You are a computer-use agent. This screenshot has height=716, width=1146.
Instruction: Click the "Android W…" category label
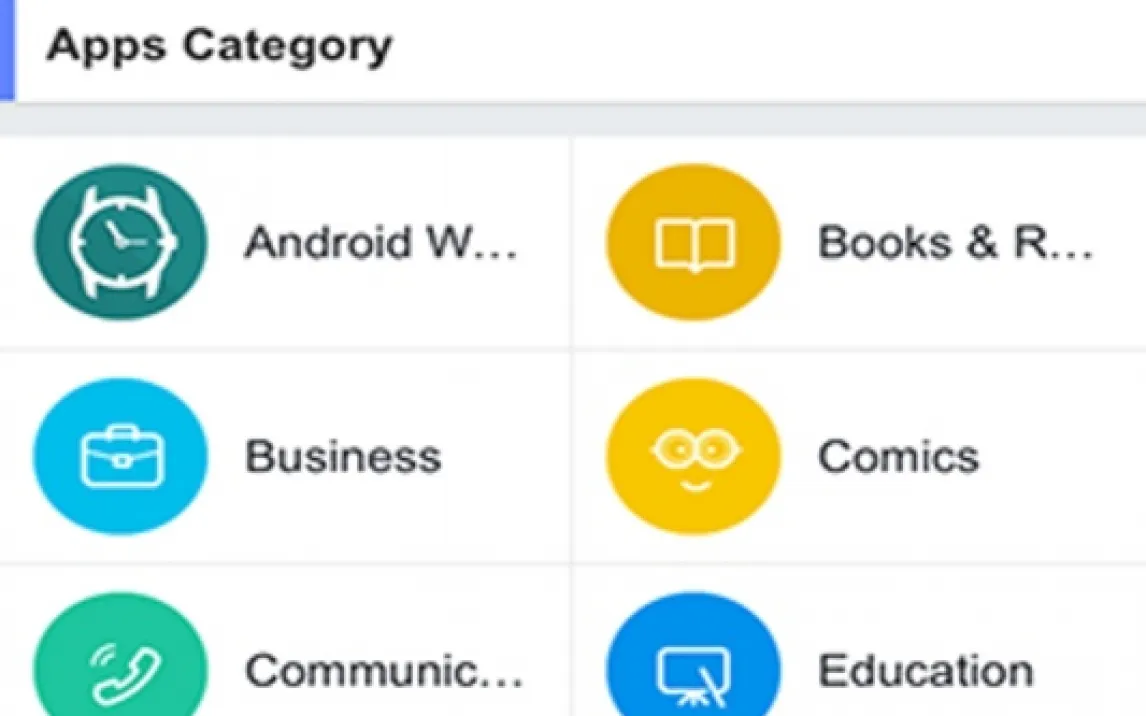[382, 243]
